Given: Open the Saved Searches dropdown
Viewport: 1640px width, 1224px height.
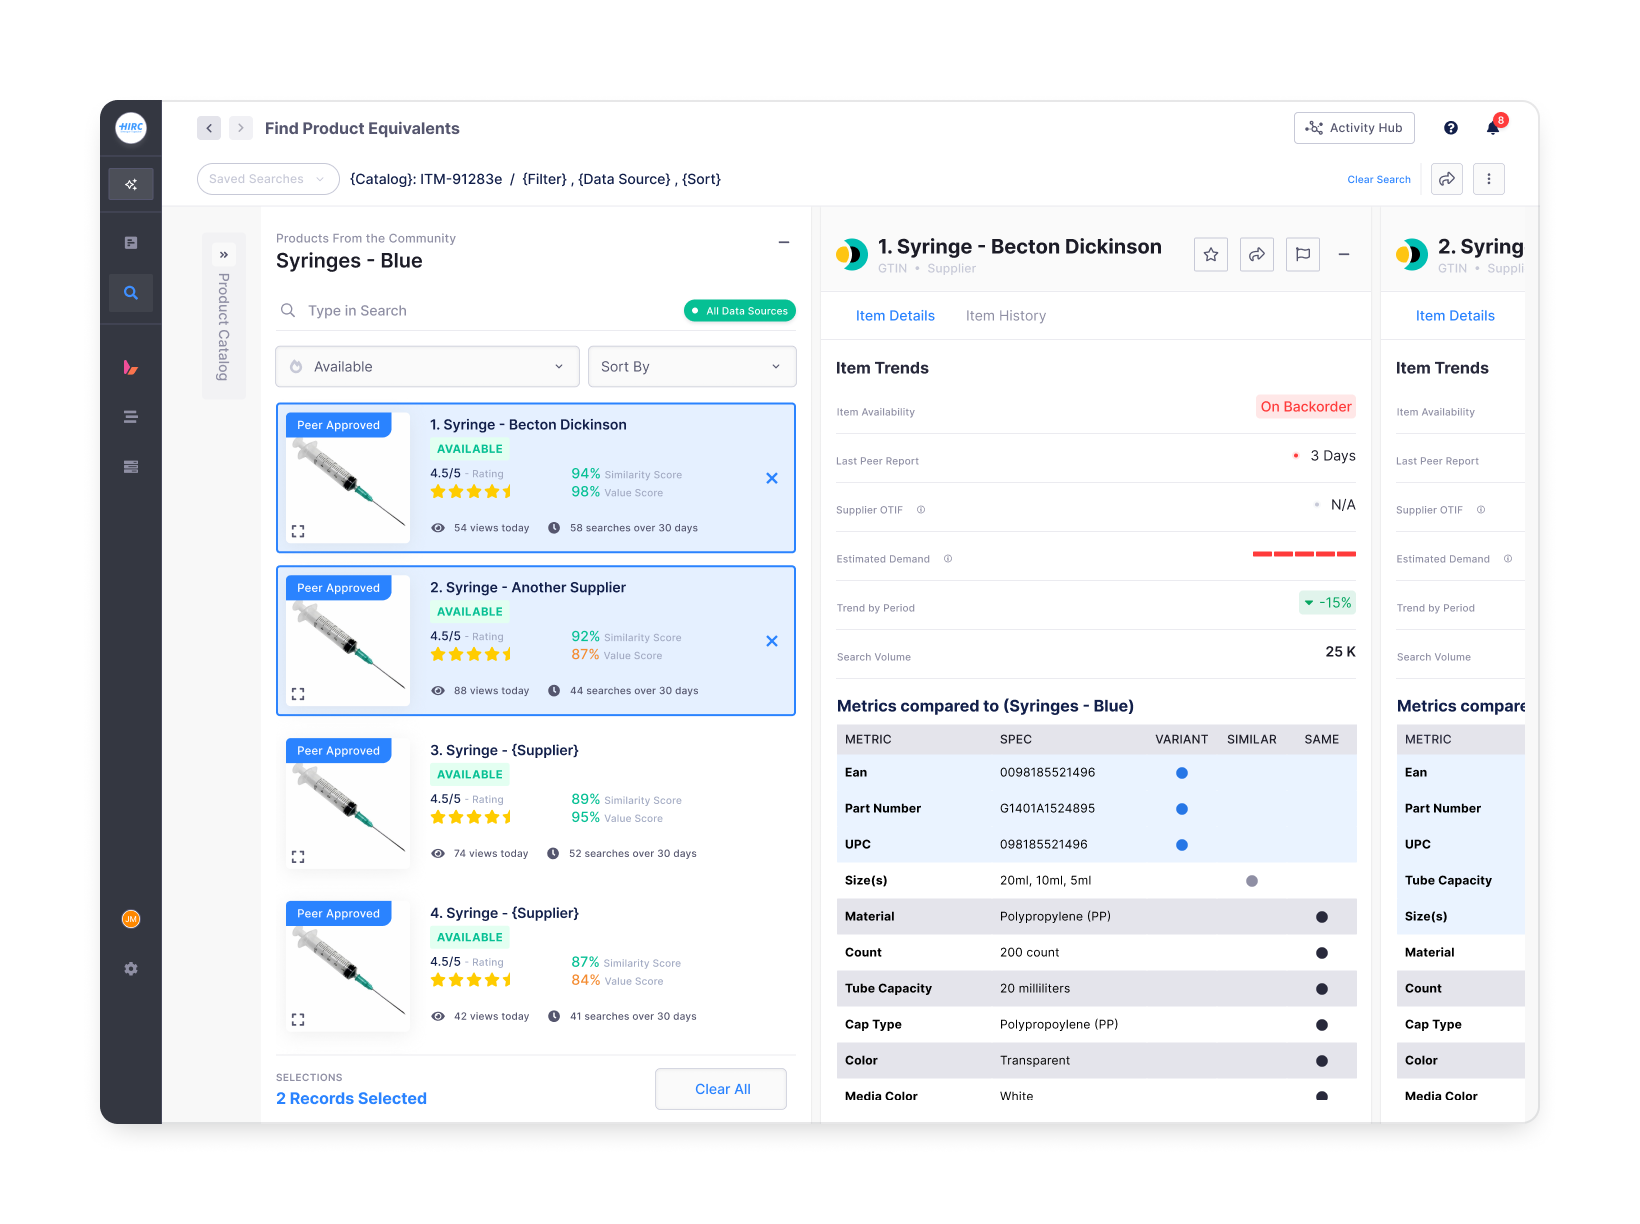Looking at the screenshot, I should 268,179.
